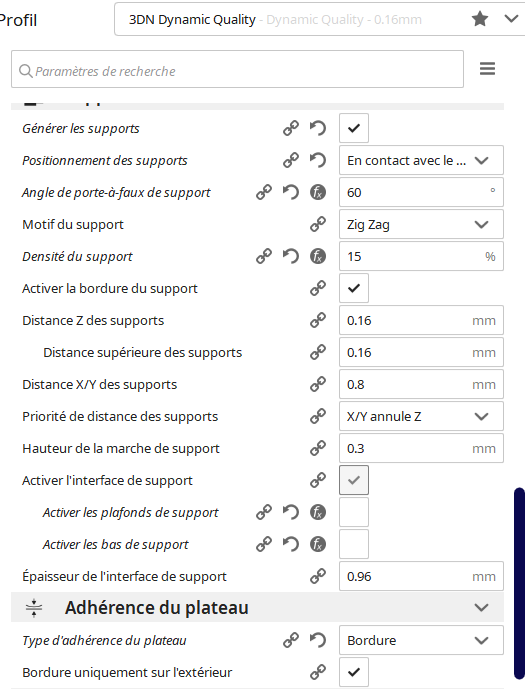
Task: Select X/Y annule Z priority dropdown
Action: pyautogui.click(x=421, y=417)
